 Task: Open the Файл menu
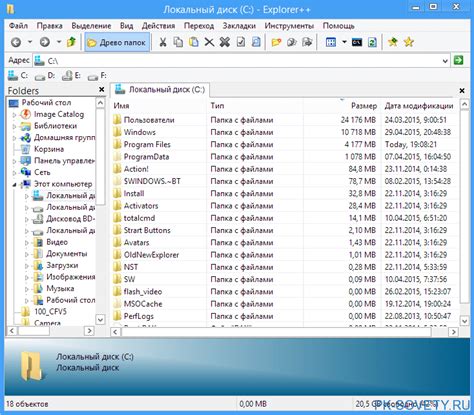[18, 26]
